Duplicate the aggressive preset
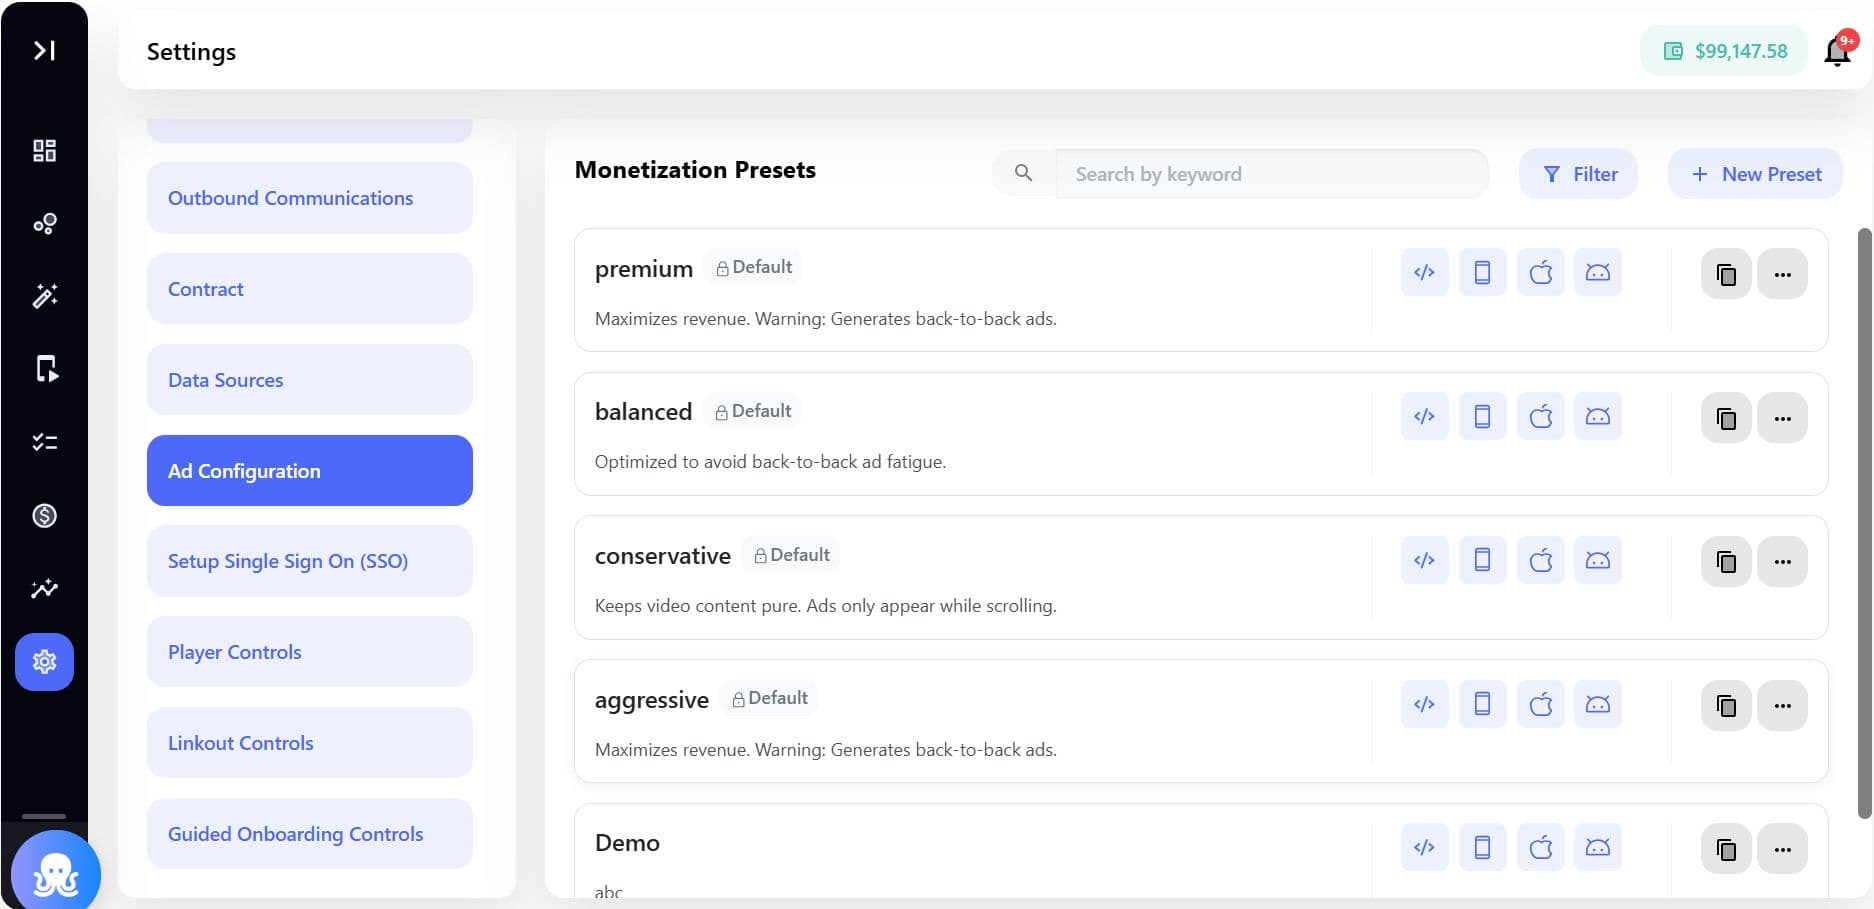 coord(1726,706)
